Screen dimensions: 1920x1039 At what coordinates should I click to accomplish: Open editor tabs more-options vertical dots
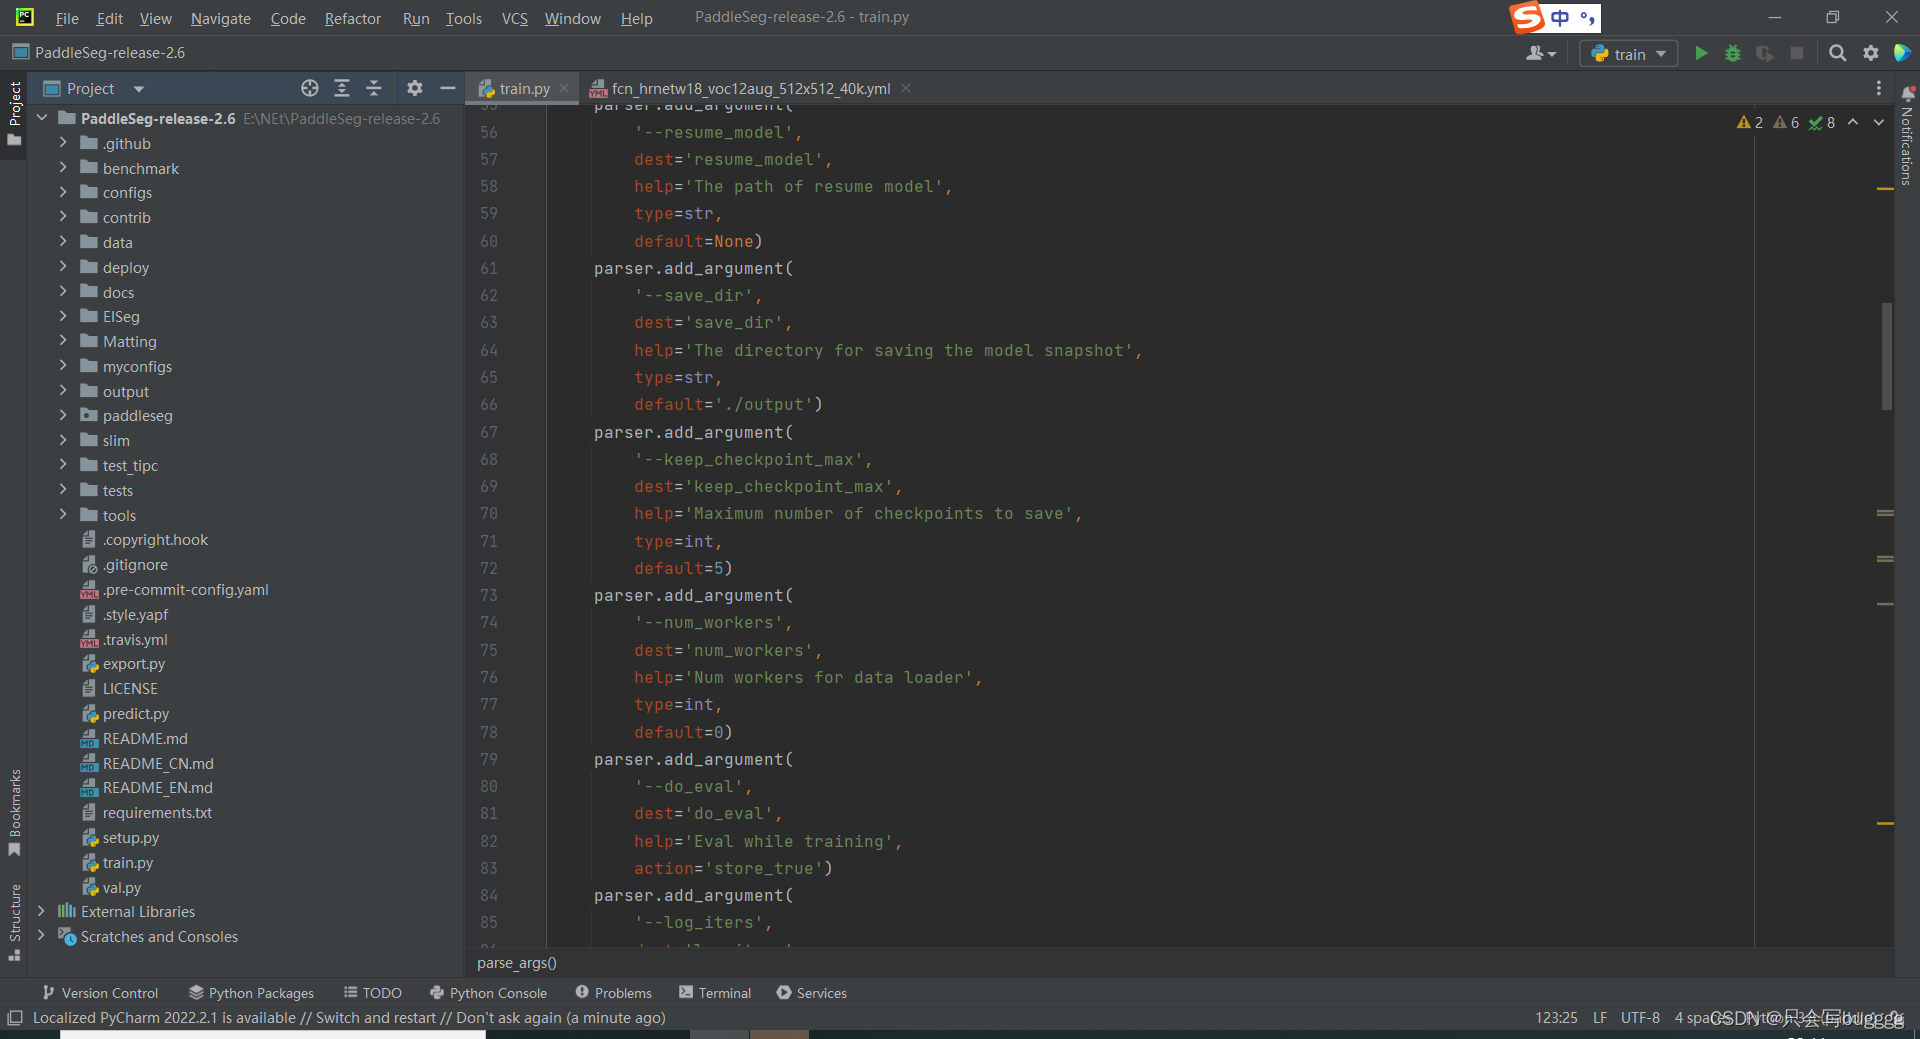pos(1878,88)
